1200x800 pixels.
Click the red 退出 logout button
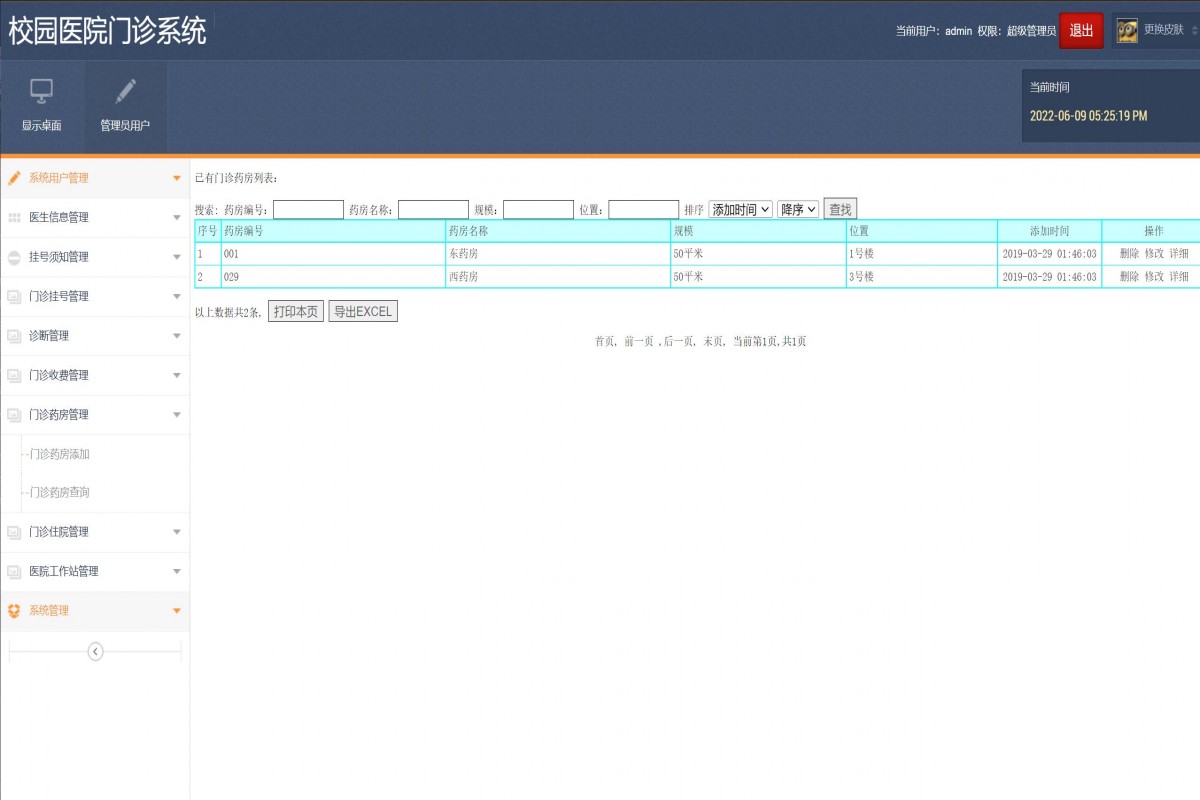[x=1081, y=31]
